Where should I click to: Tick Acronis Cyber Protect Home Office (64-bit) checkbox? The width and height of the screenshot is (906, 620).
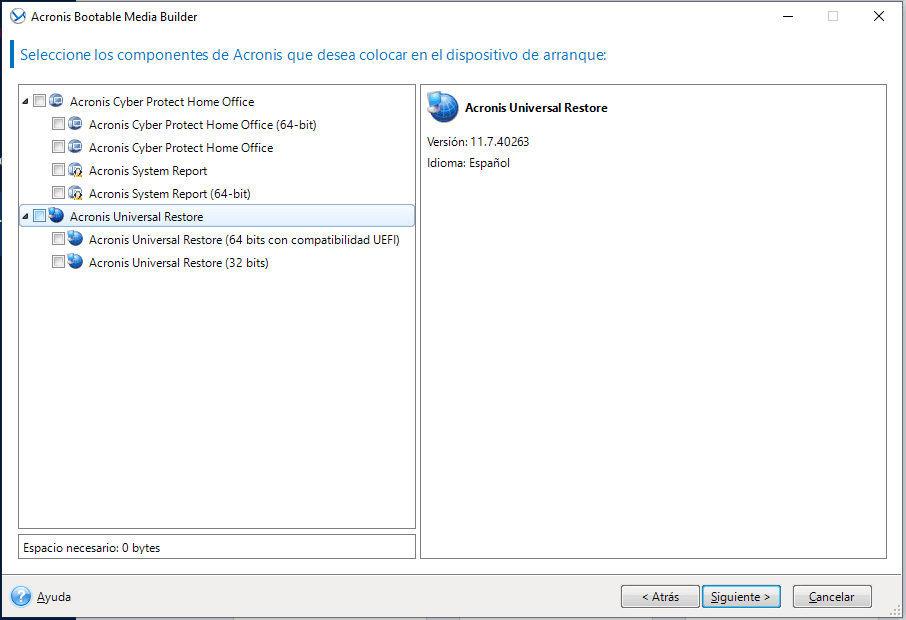[x=58, y=124]
